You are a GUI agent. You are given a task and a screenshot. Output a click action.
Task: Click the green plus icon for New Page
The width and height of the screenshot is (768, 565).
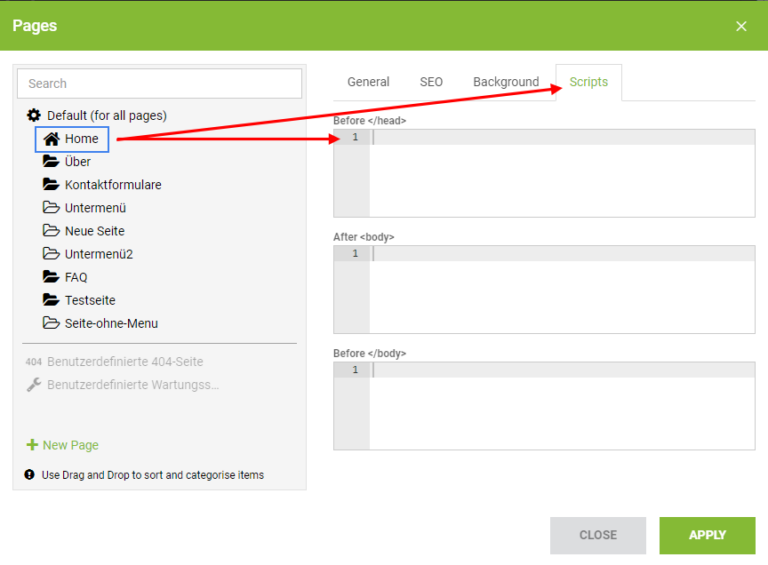[x=32, y=445]
